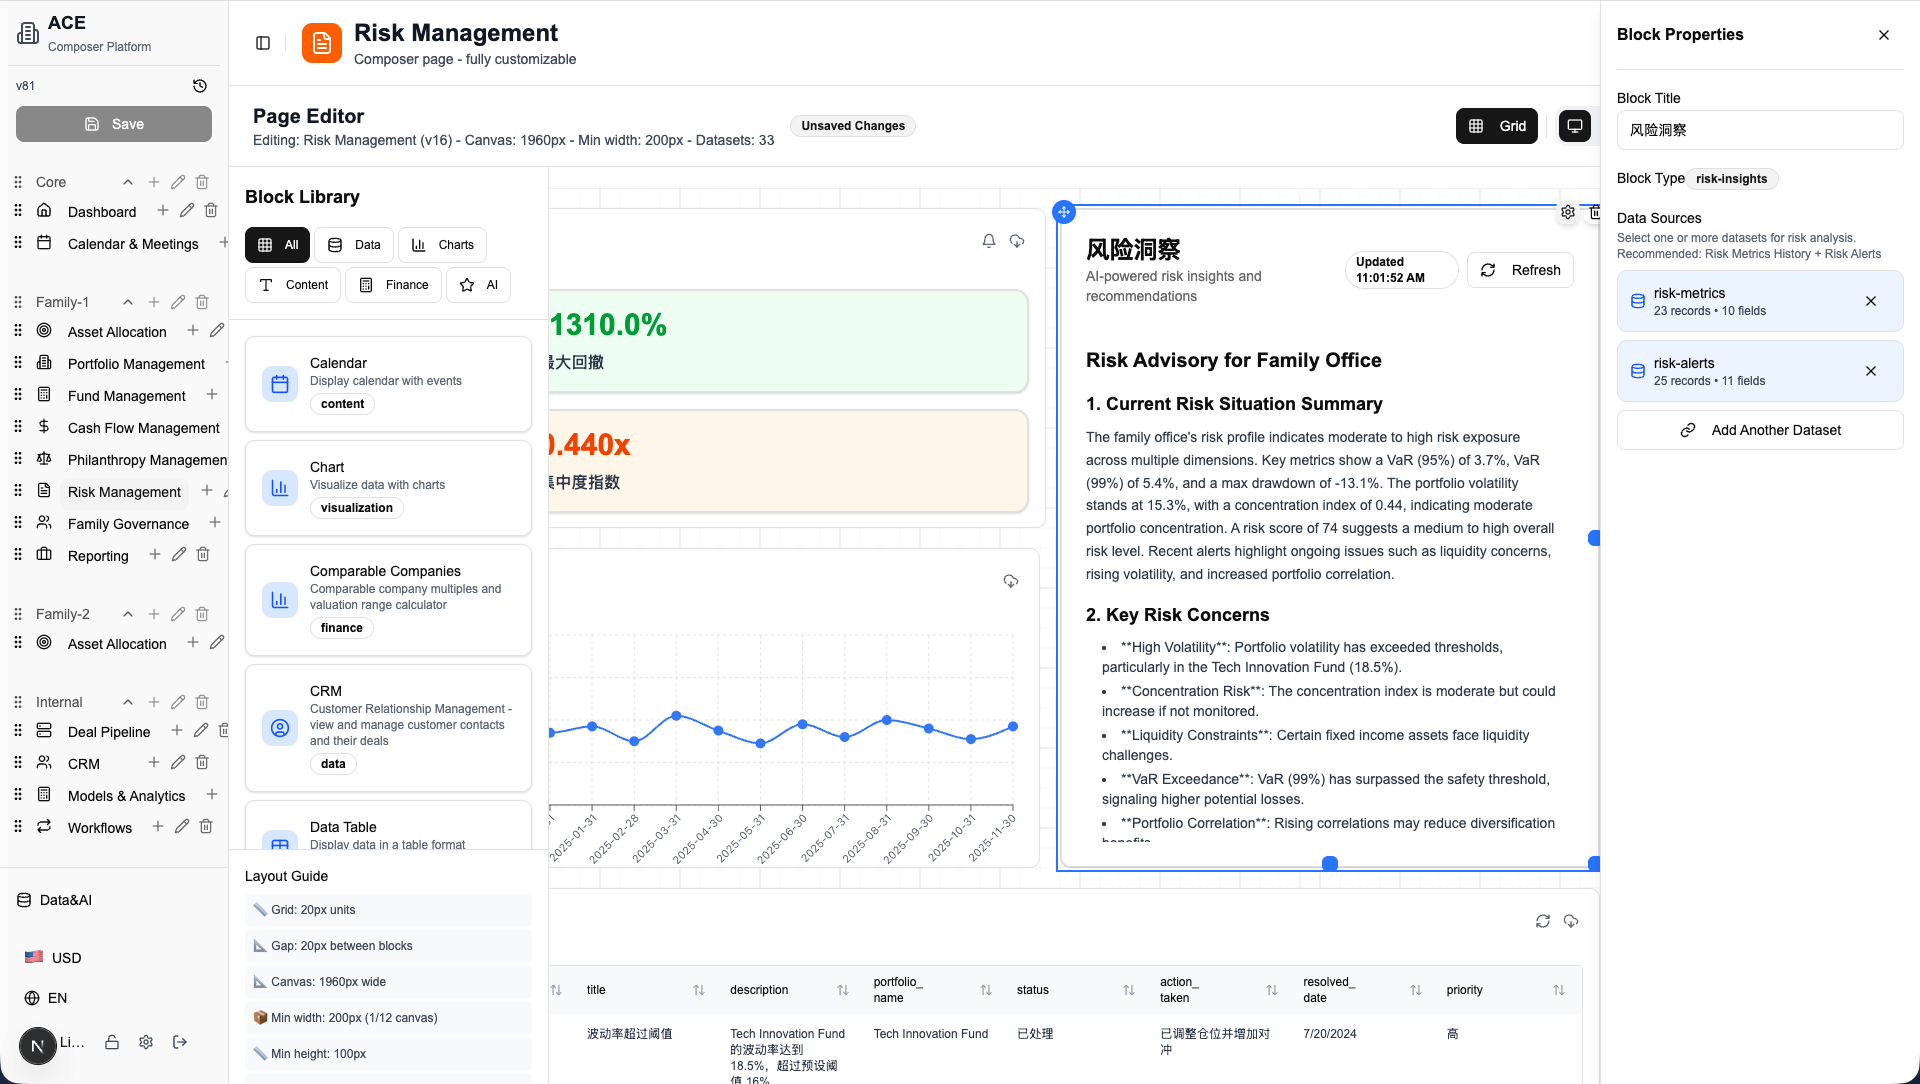Remove the risk-alerts dataset
Viewport: 1920px width, 1084px height.
point(1871,371)
